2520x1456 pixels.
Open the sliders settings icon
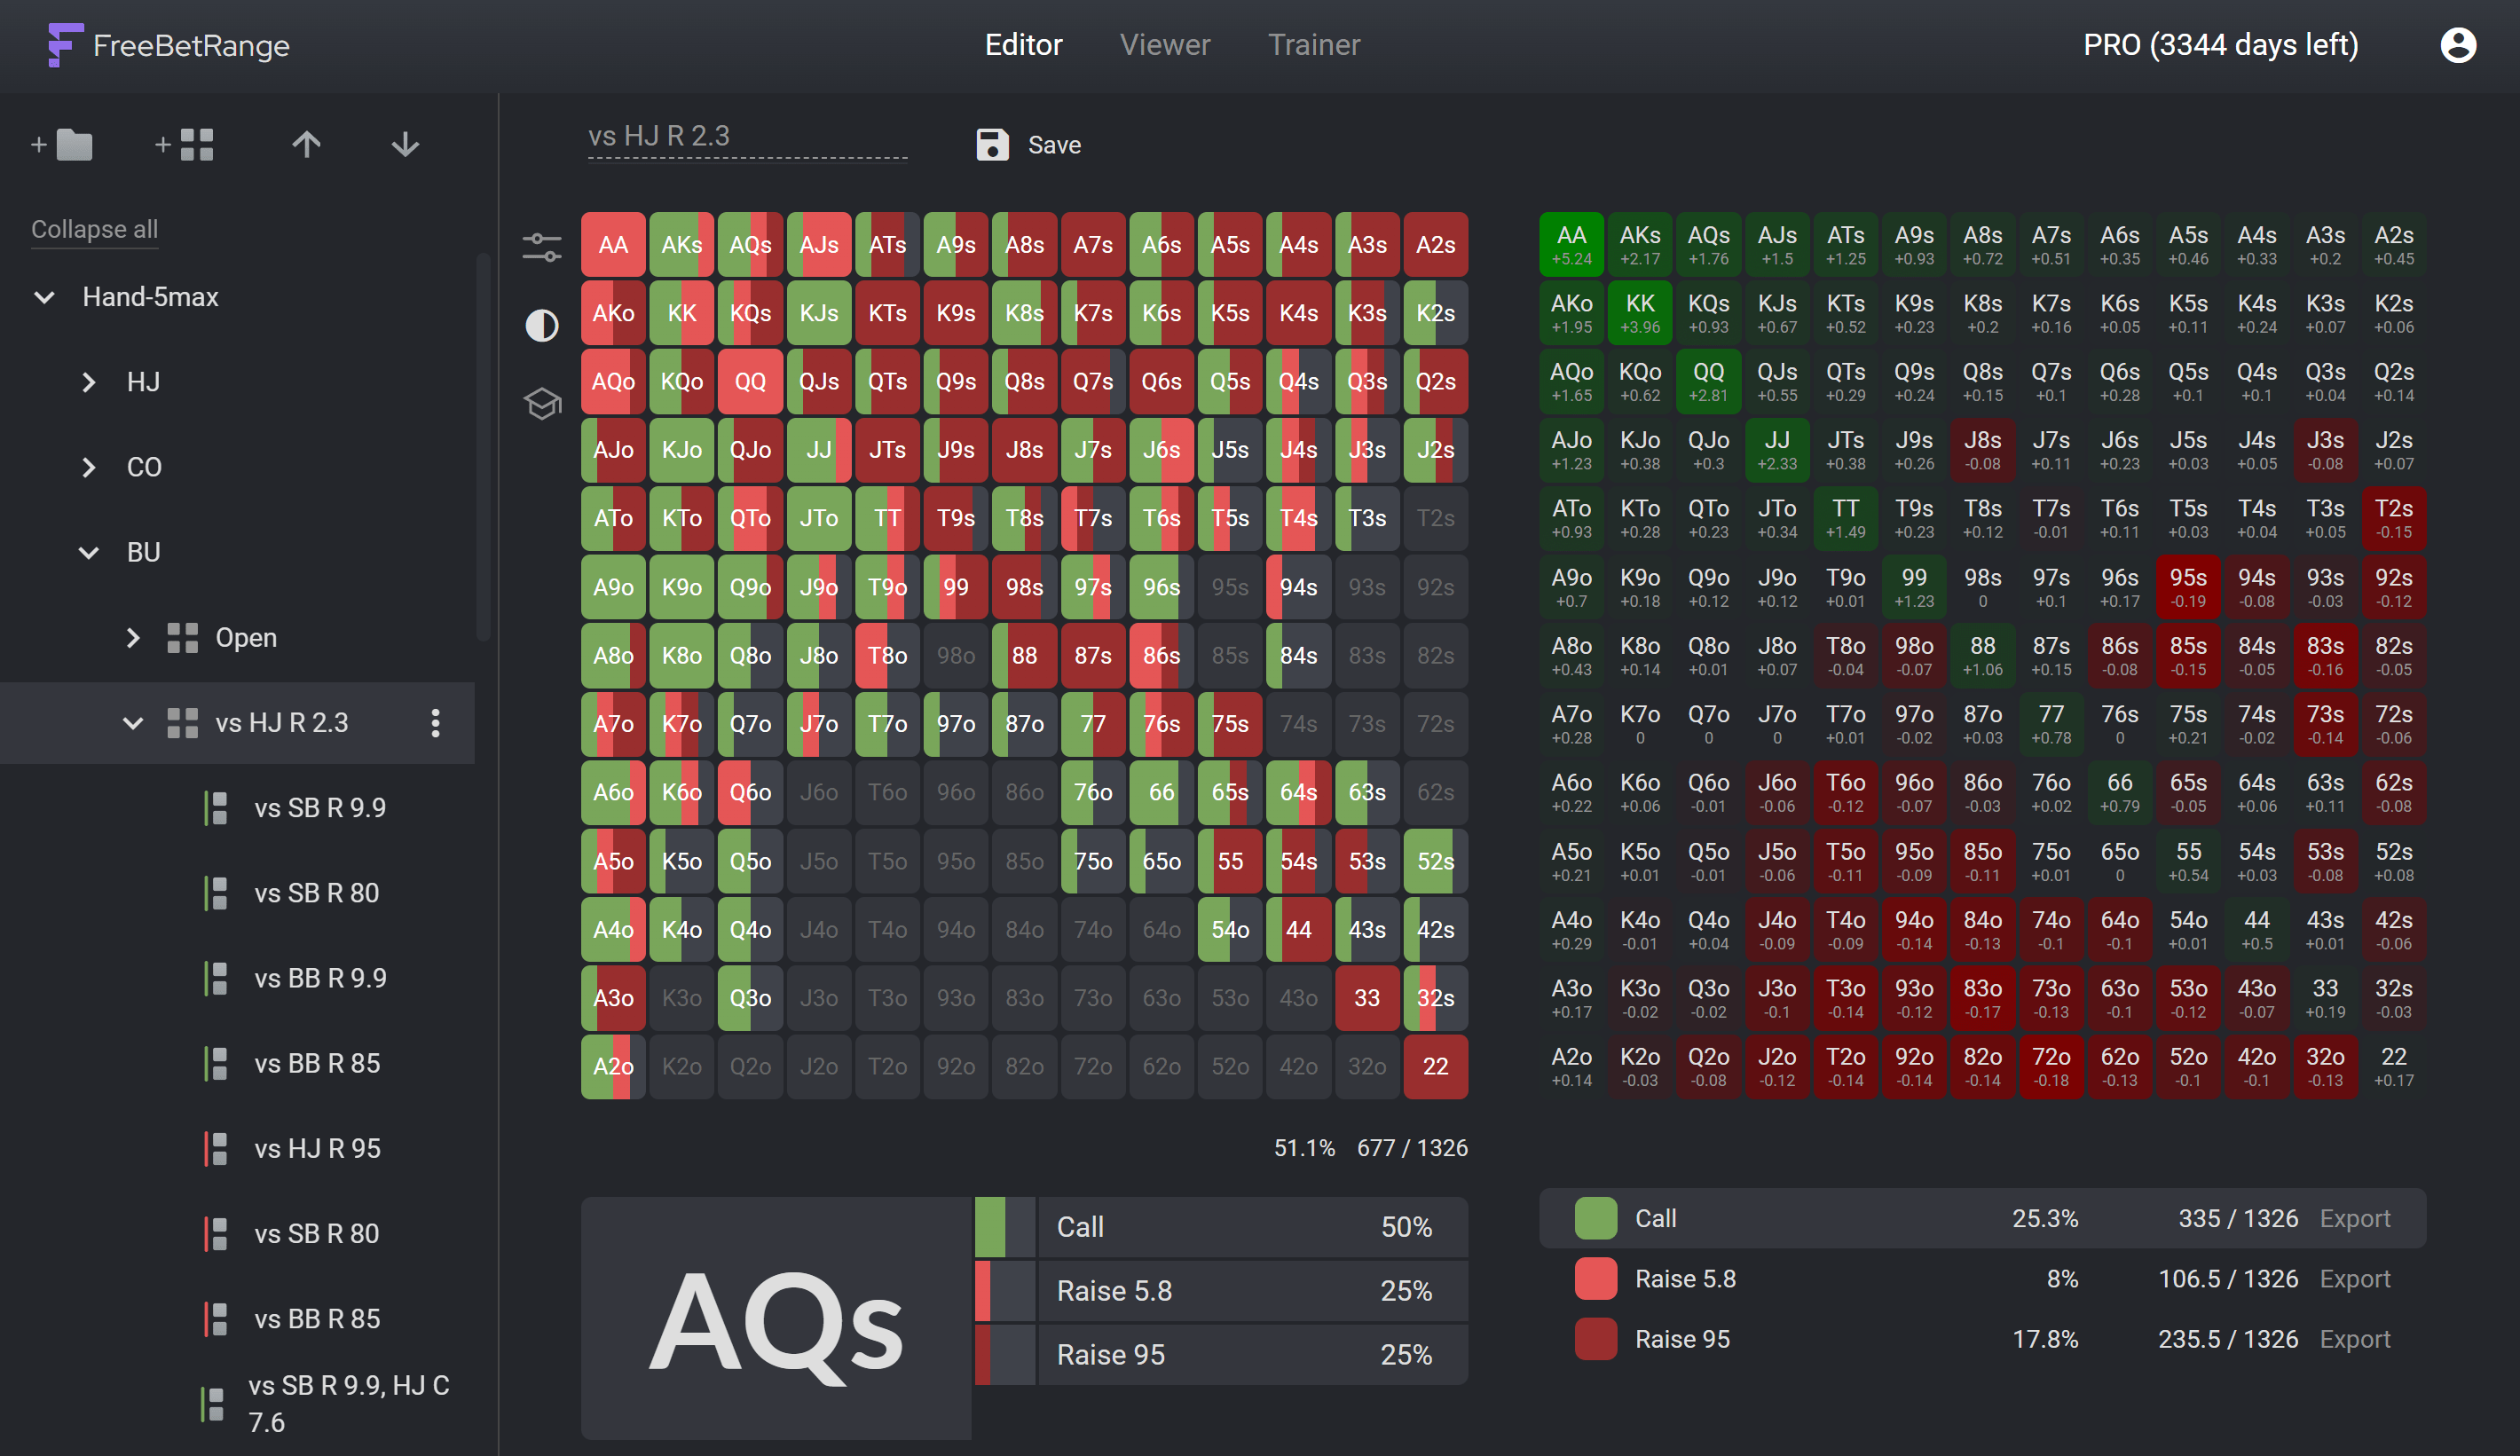[542, 247]
